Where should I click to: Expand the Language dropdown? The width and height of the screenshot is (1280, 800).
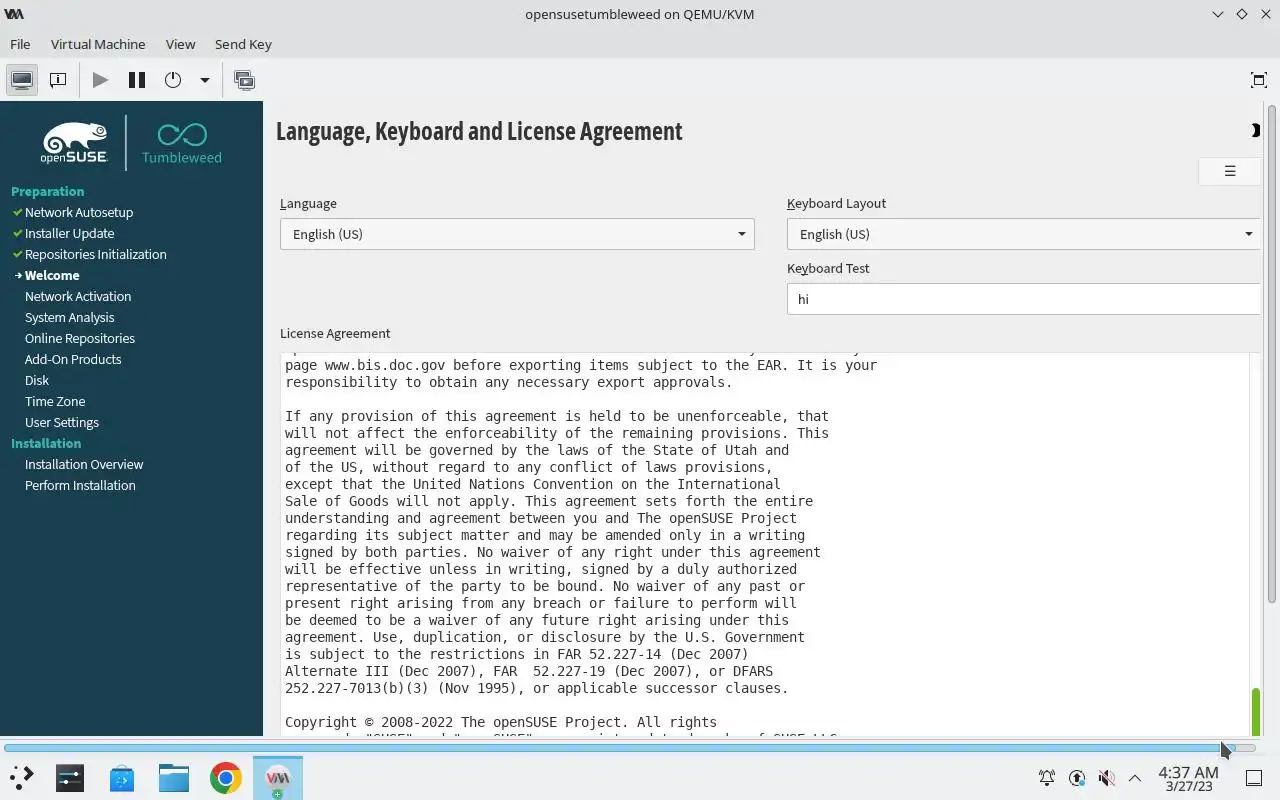[x=517, y=234]
